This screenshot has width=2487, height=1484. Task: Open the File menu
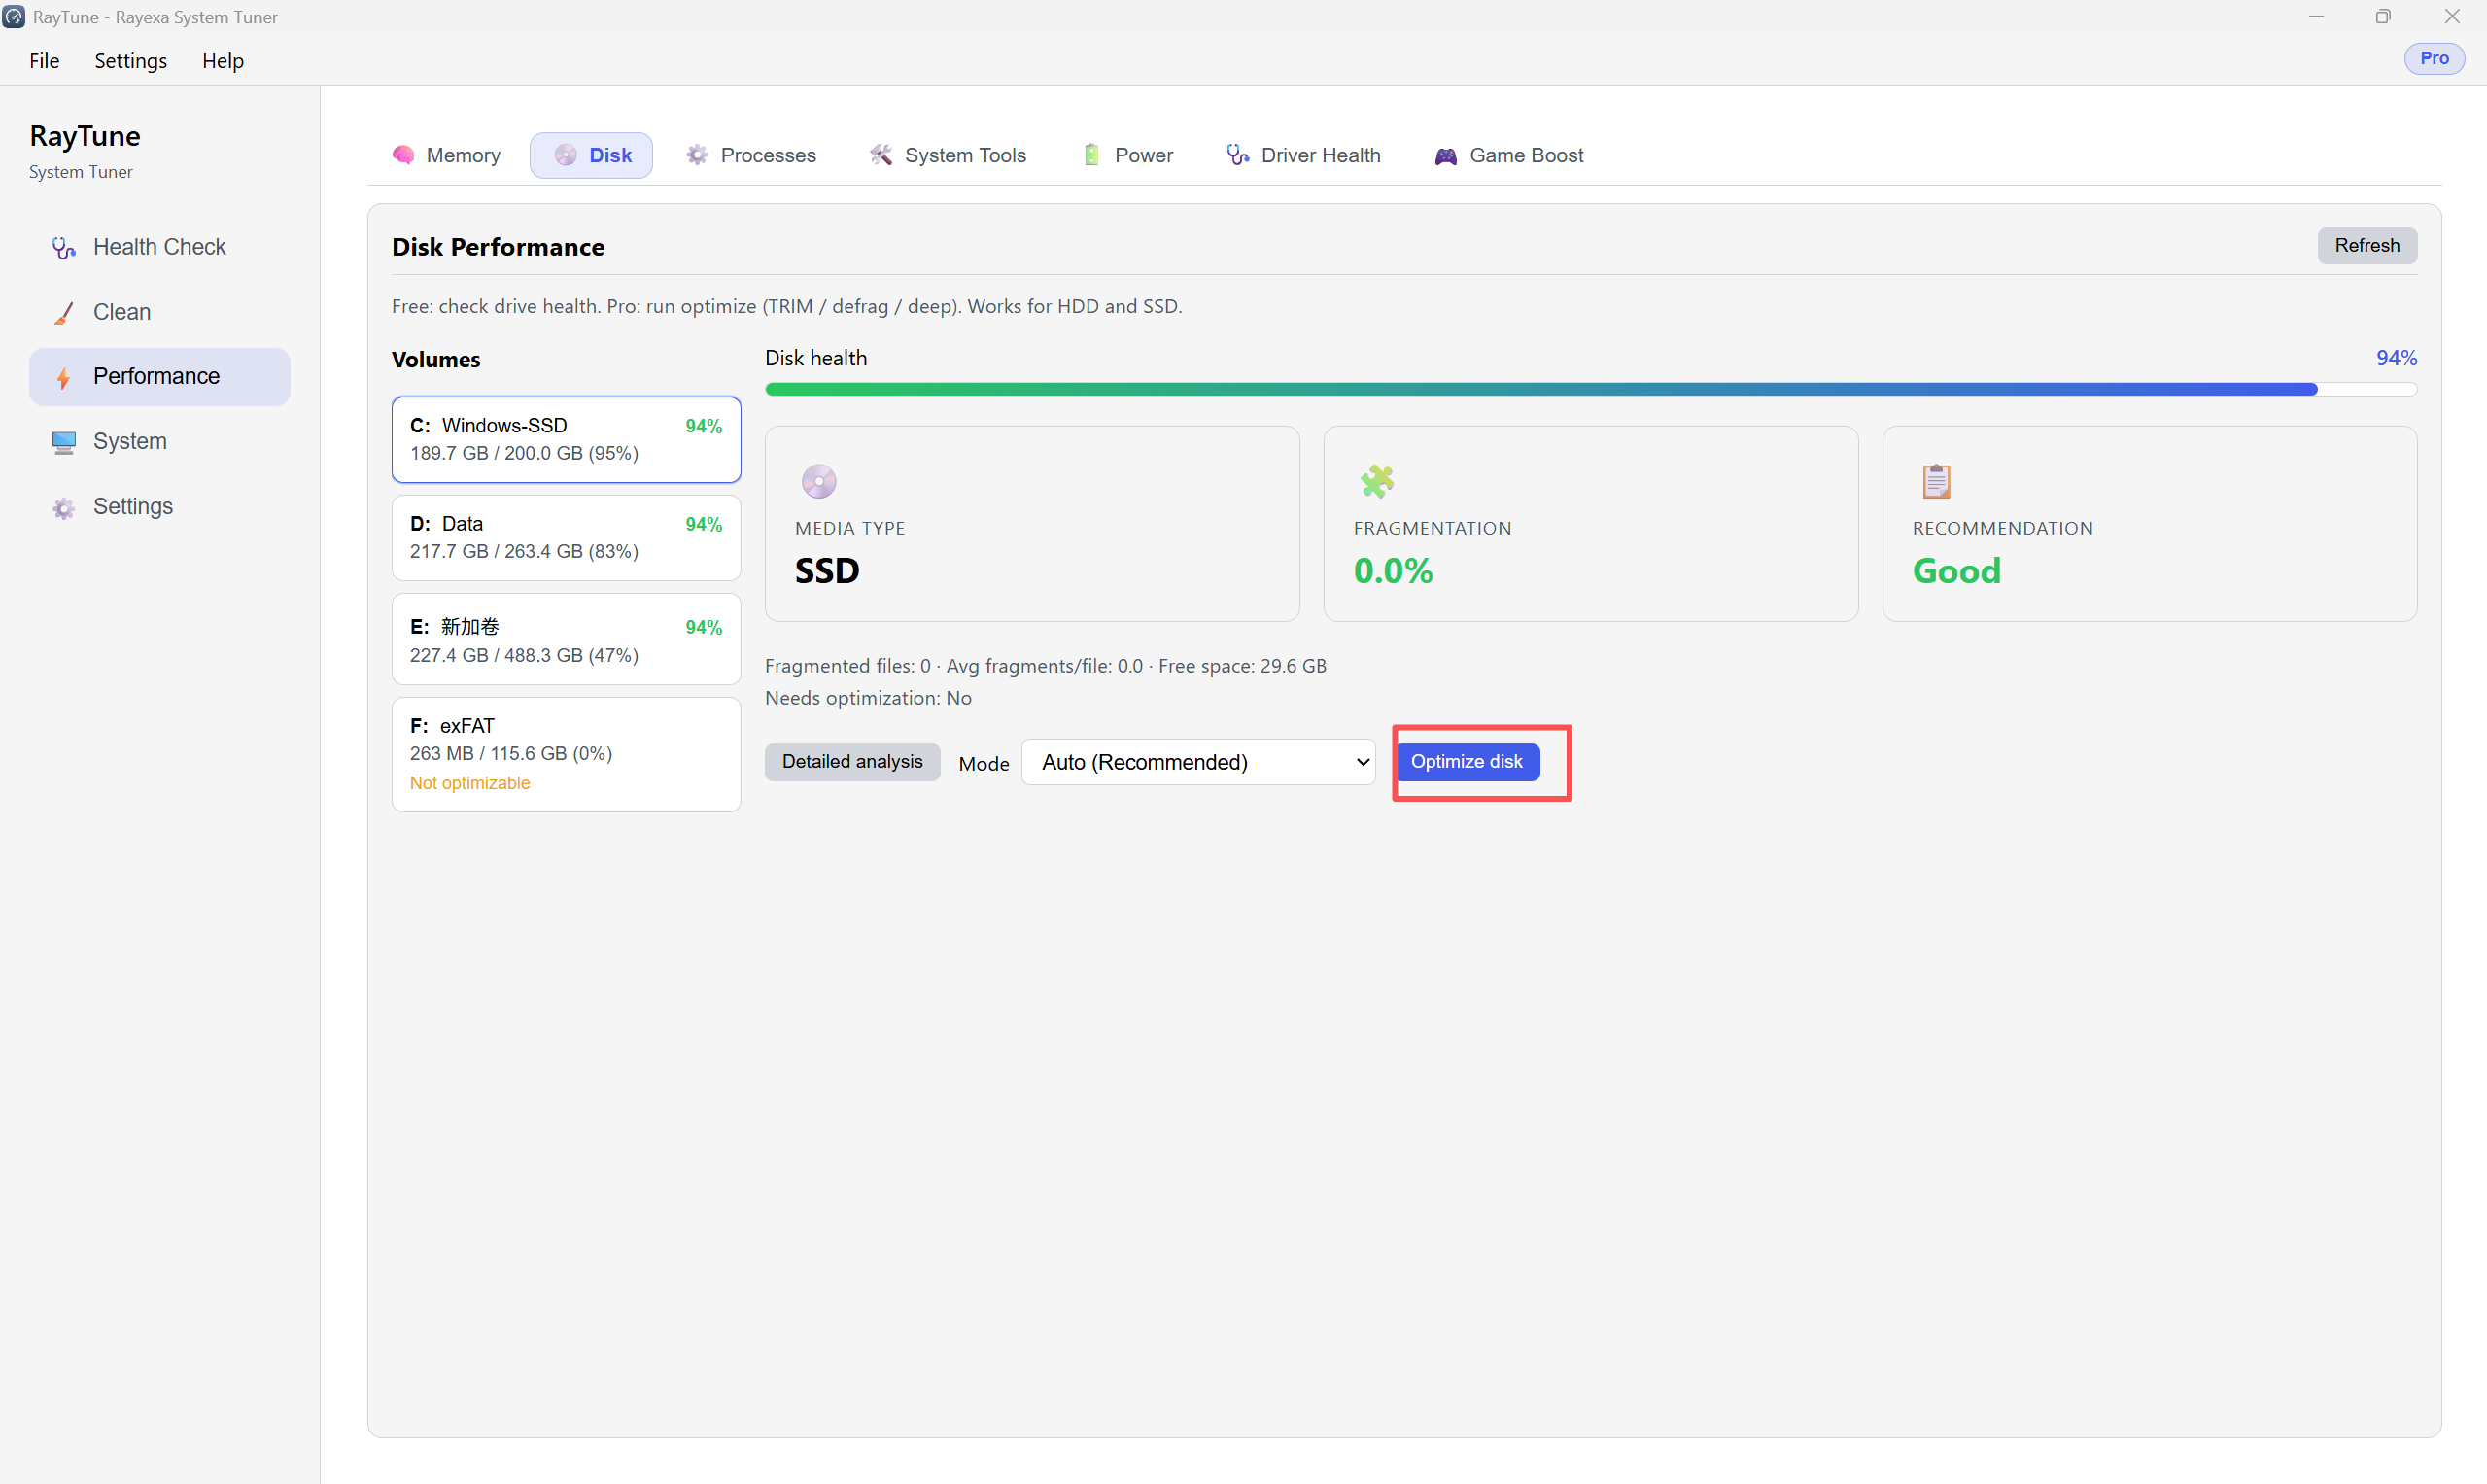(x=44, y=60)
